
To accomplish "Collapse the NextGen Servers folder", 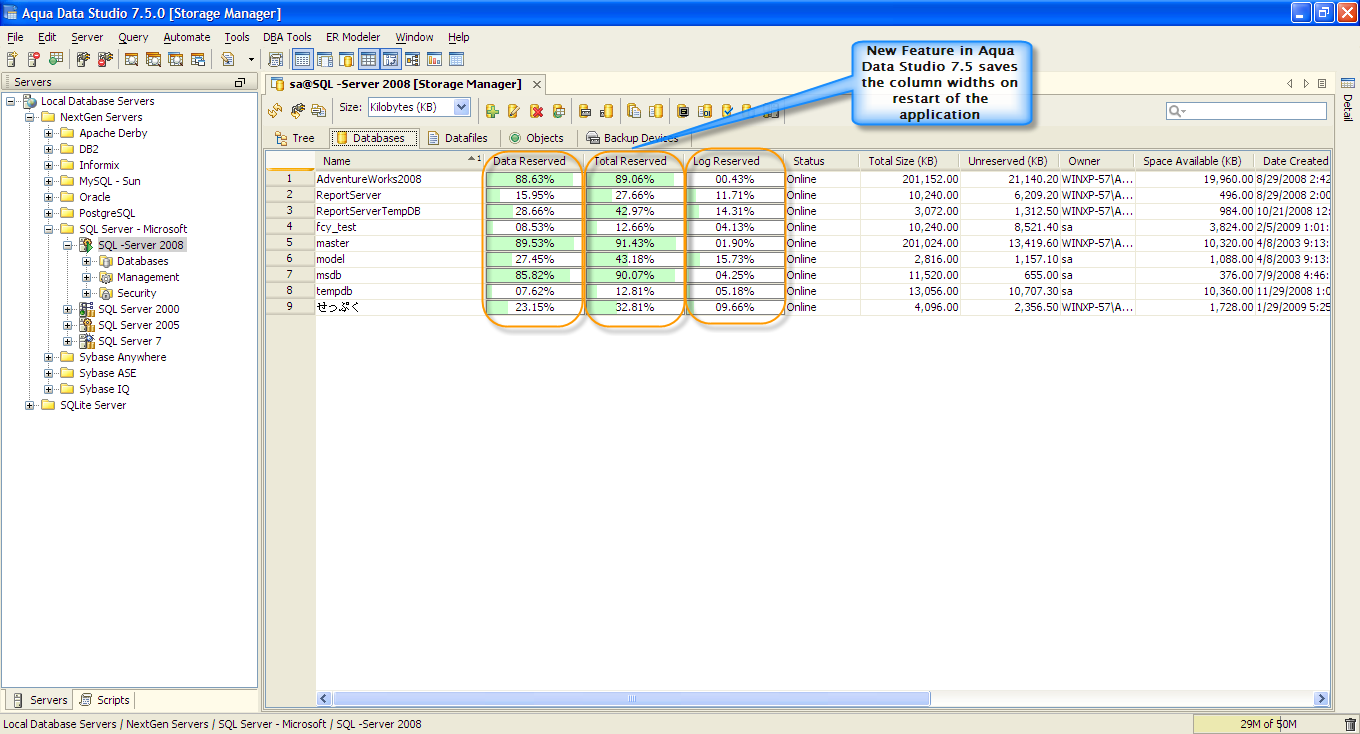I will [x=30, y=117].
